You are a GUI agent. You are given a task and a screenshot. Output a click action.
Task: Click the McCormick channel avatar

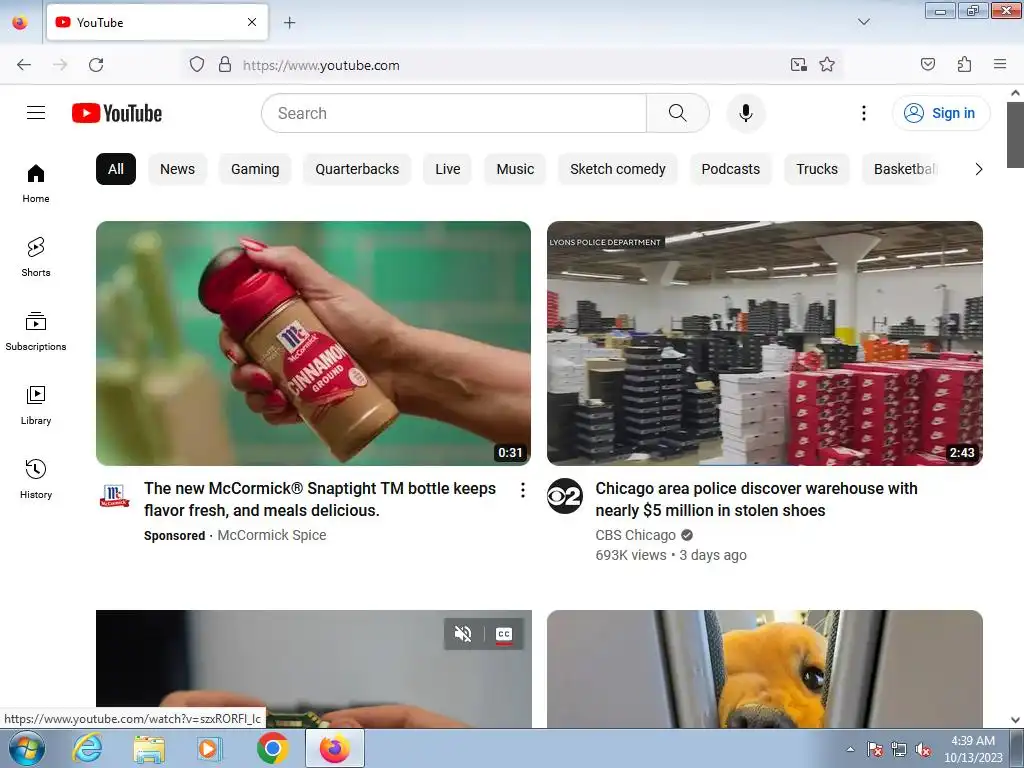pos(114,496)
